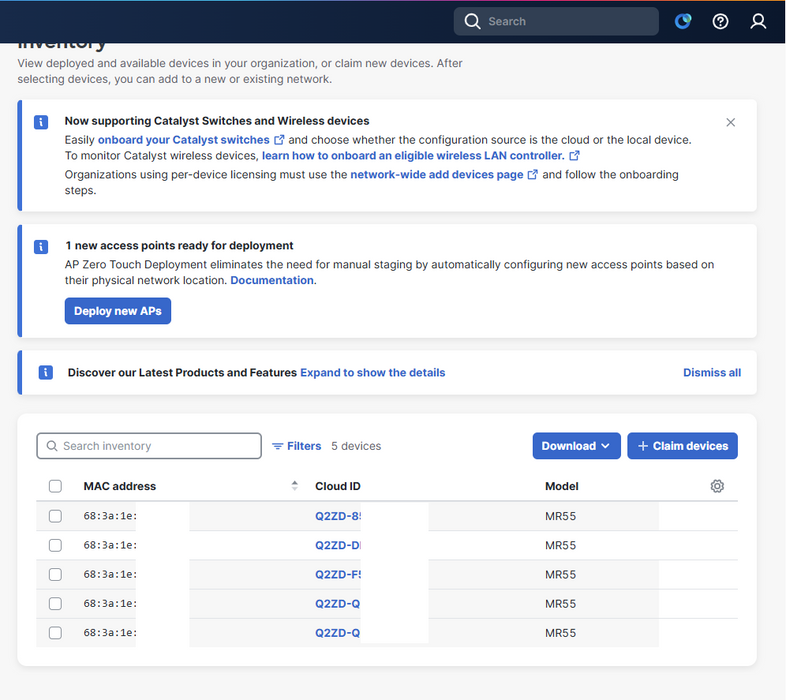Check the box for device Q2ZD-8 row
The height and width of the screenshot is (700, 786).
(55, 516)
